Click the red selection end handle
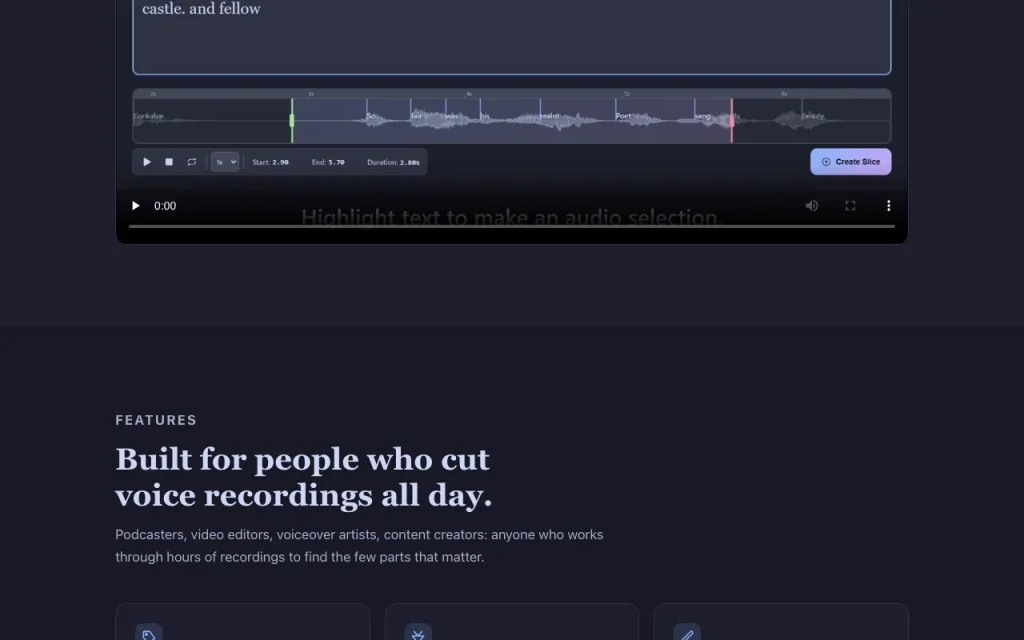Viewport: 1024px width, 640px height. [731, 120]
